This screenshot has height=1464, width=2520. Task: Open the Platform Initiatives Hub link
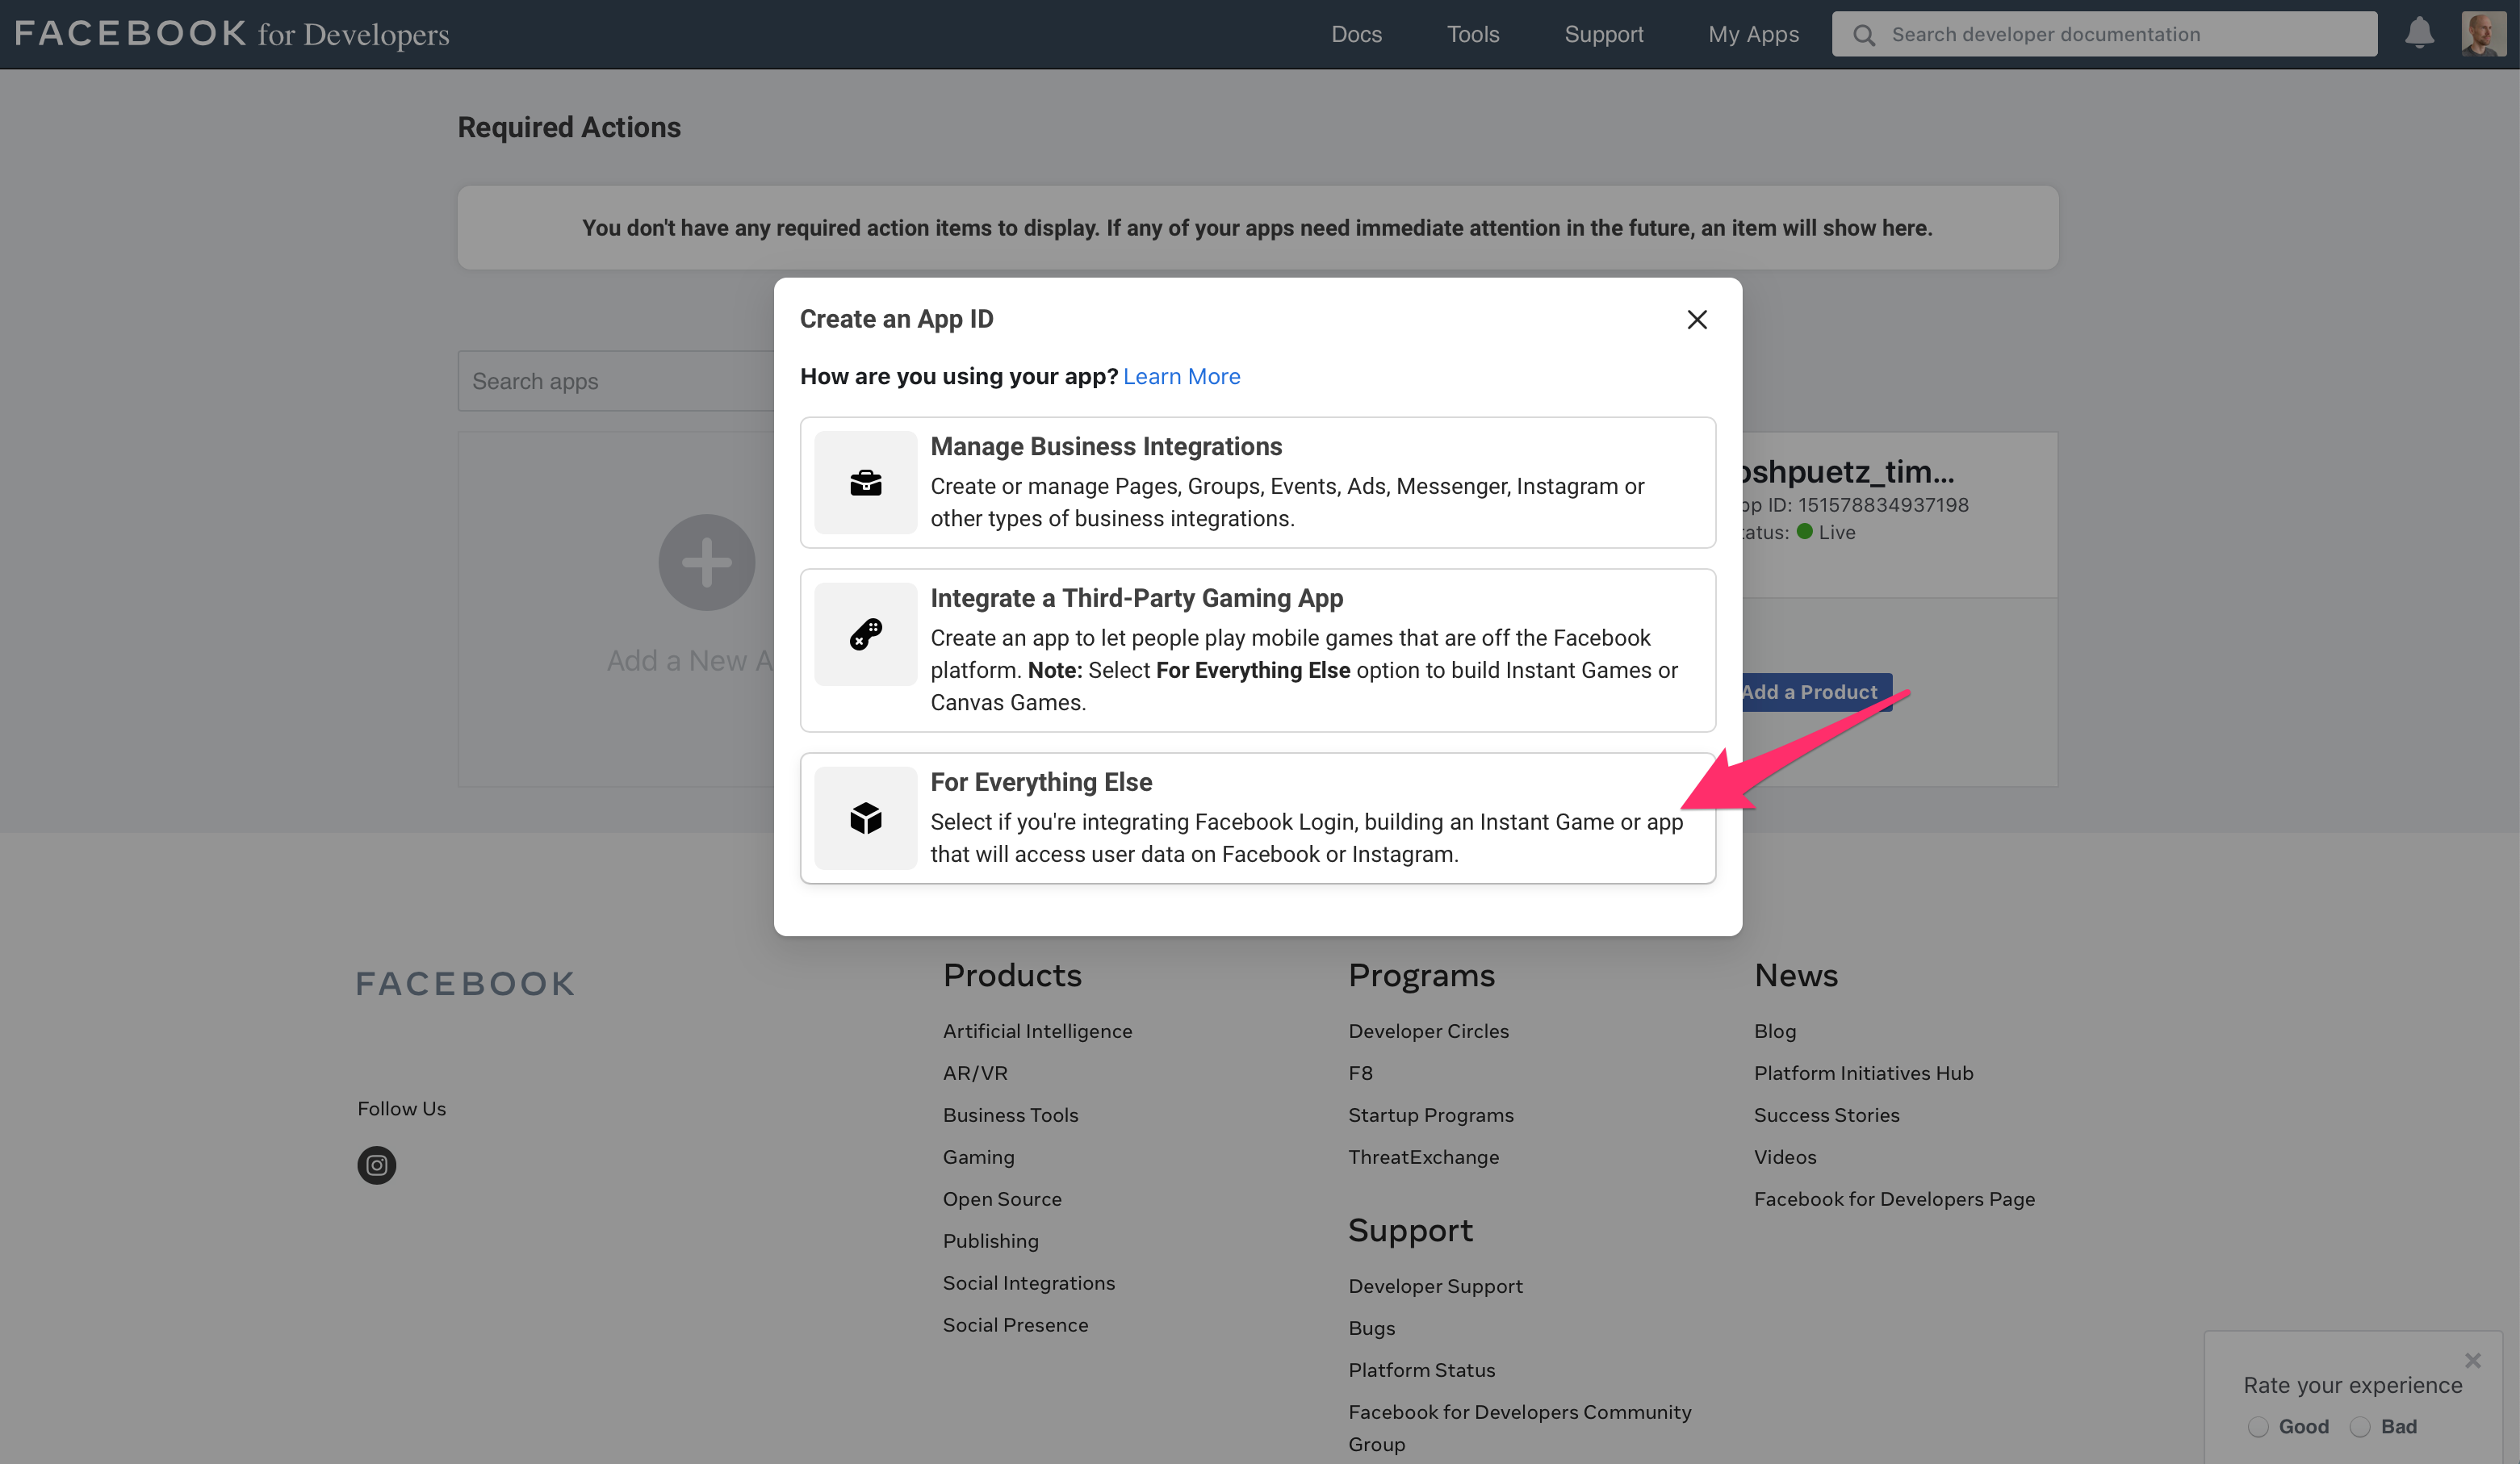coord(1864,1073)
